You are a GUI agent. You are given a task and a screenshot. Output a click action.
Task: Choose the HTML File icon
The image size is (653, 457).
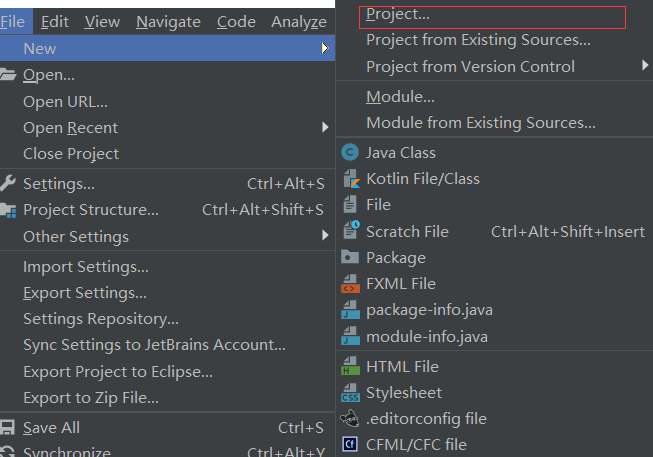350,366
